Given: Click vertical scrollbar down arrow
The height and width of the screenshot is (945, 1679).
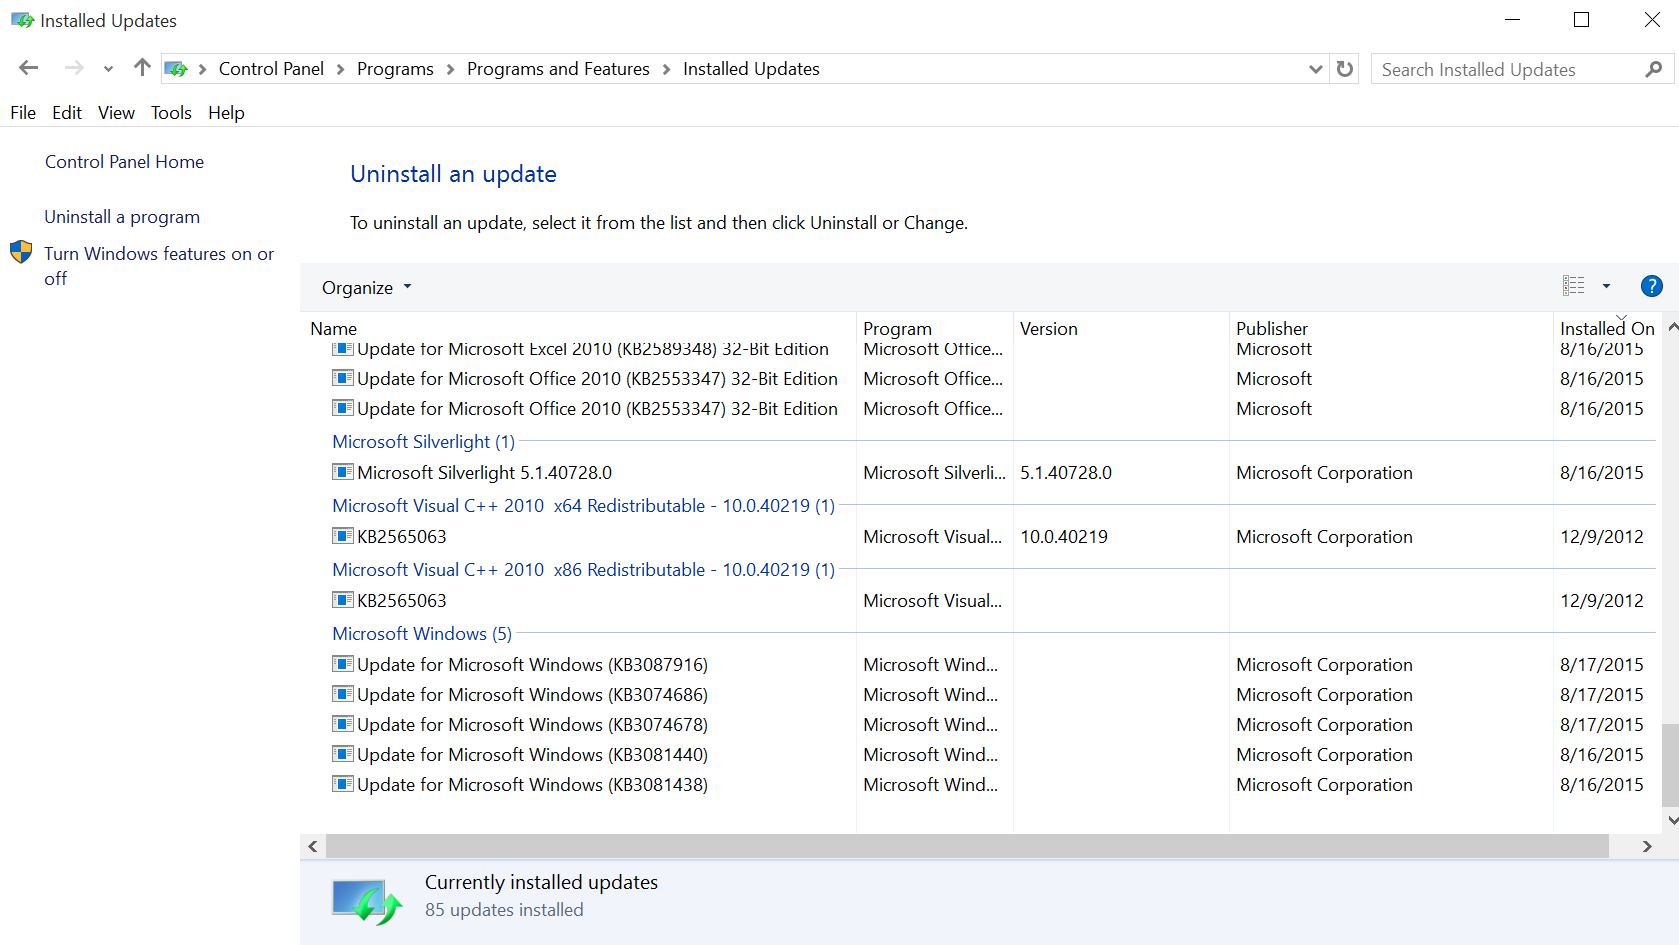Looking at the screenshot, I should [x=1671, y=820].
